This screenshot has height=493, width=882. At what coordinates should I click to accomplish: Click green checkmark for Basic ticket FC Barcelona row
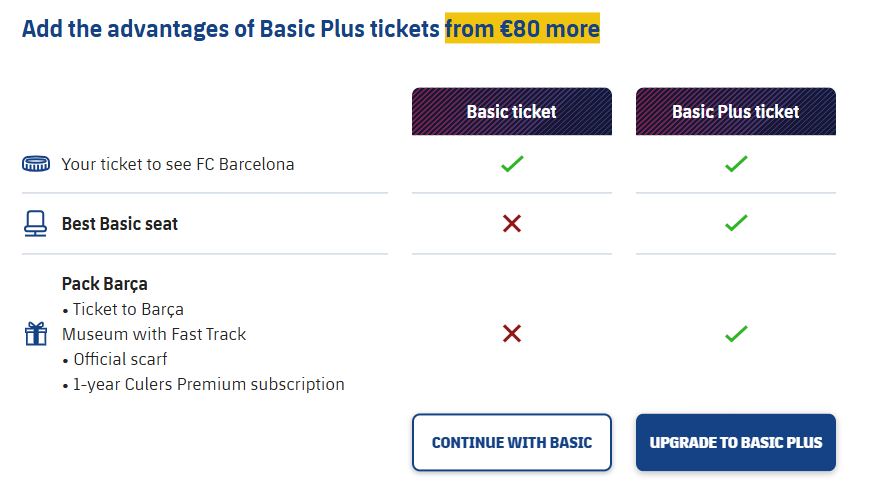(x=512, y=164)
